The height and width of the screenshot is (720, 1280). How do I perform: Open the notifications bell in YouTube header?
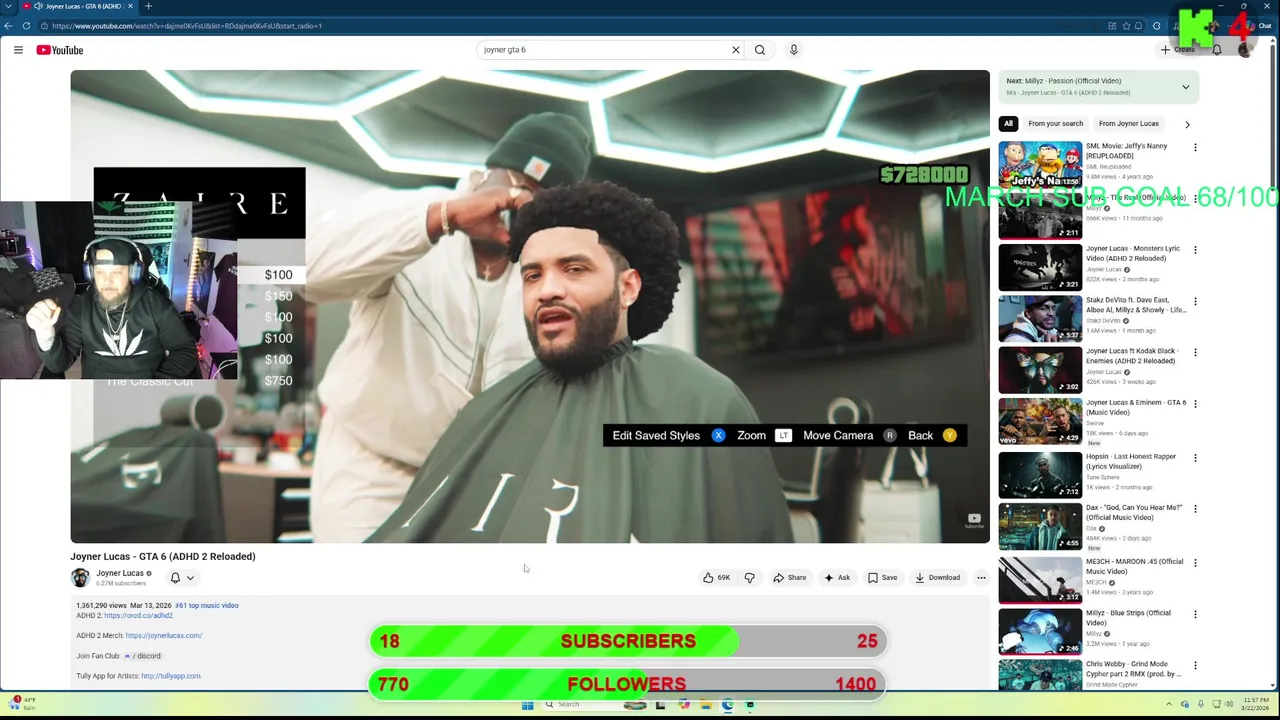[x=1217, y=50]
